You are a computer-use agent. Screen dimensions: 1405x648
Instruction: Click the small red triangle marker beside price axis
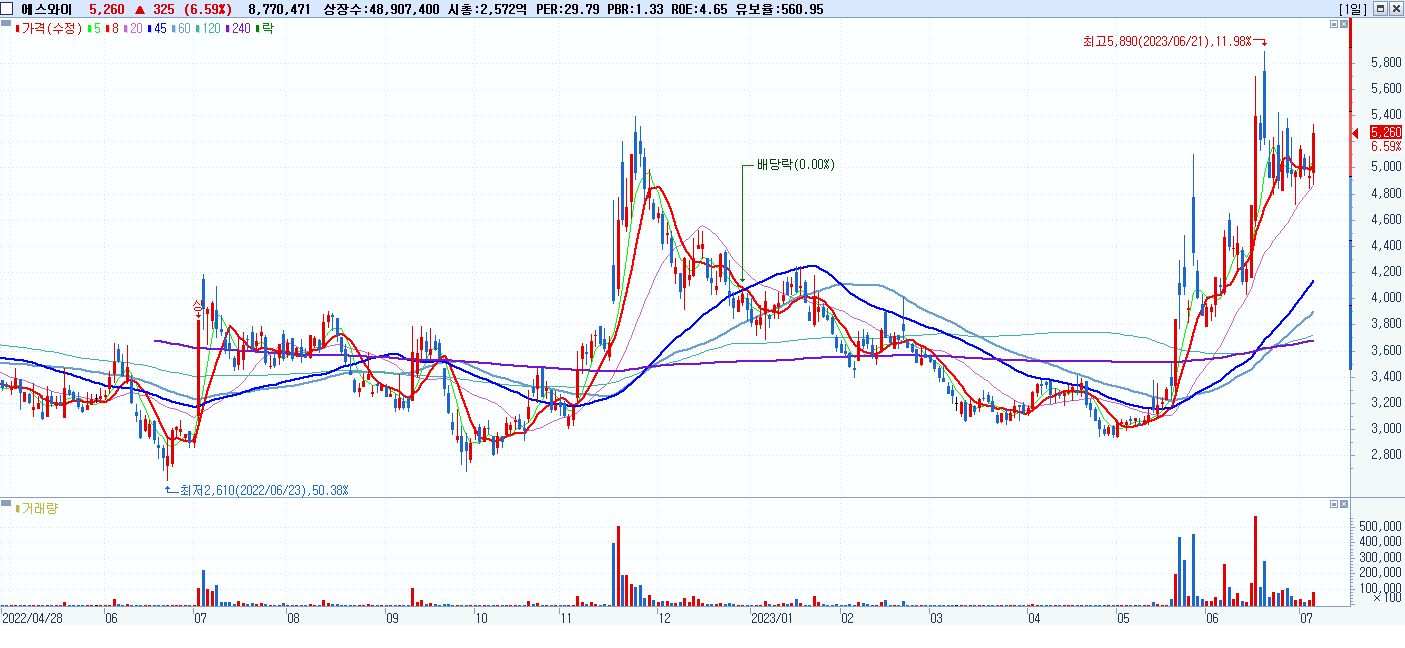click(x=1356, y=132)
